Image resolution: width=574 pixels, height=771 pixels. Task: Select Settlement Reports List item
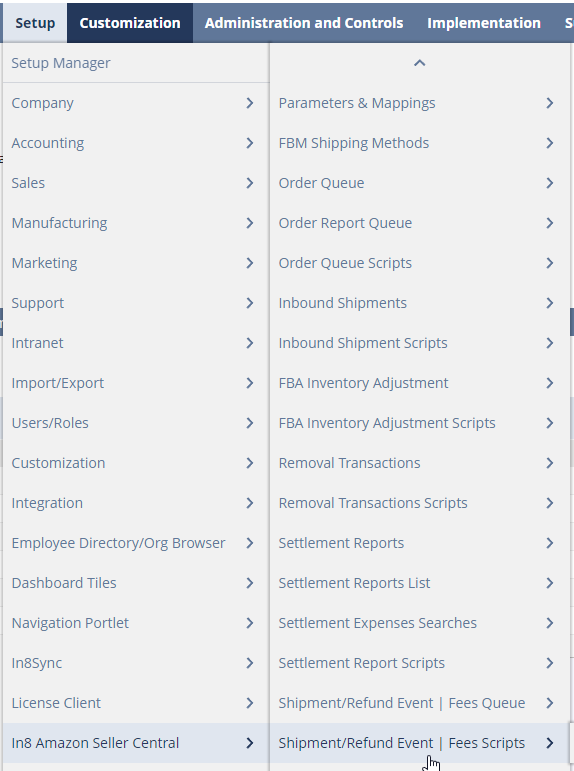[419, 583]
